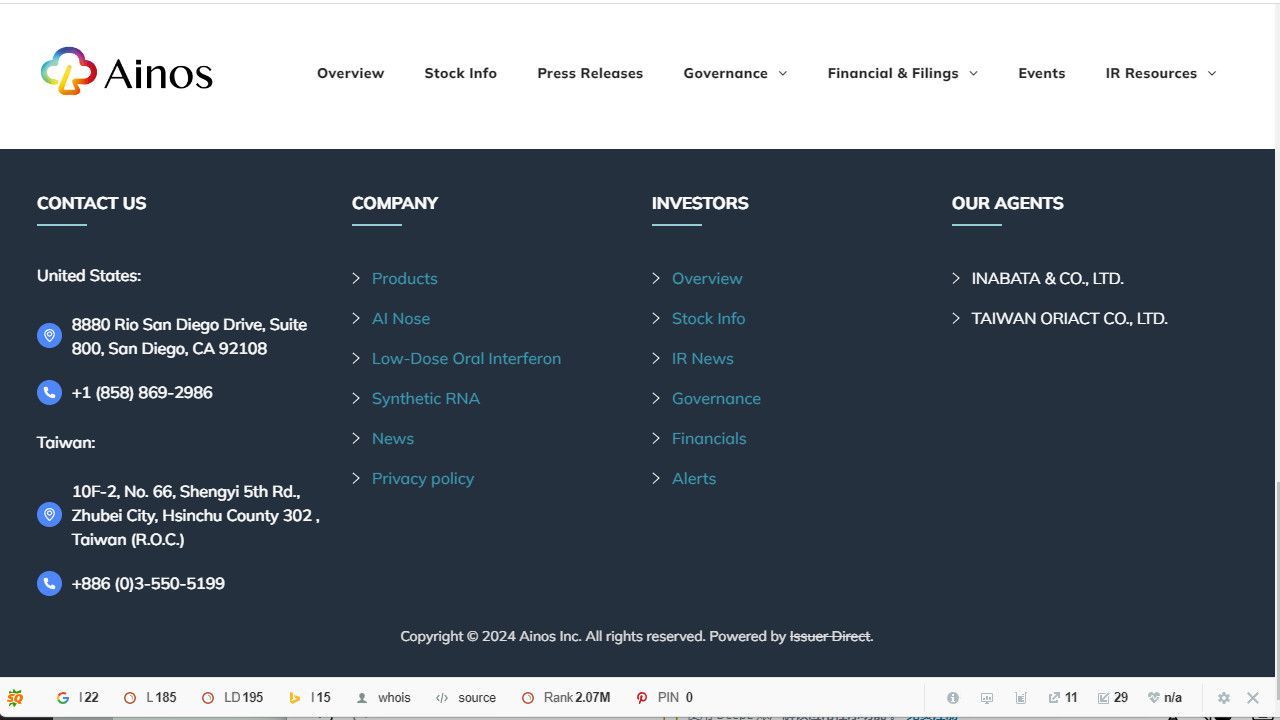
Task: Click the L 185 links metric
Action: pos(150,698)
